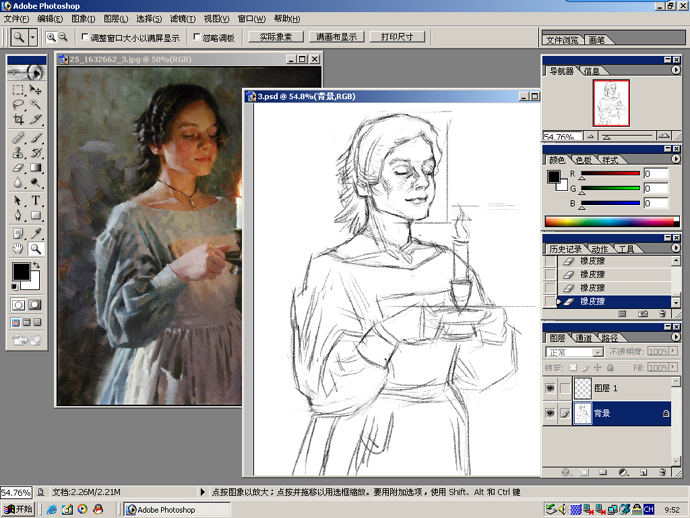
Task: Select the Slice tool
Action: [36, 119]
